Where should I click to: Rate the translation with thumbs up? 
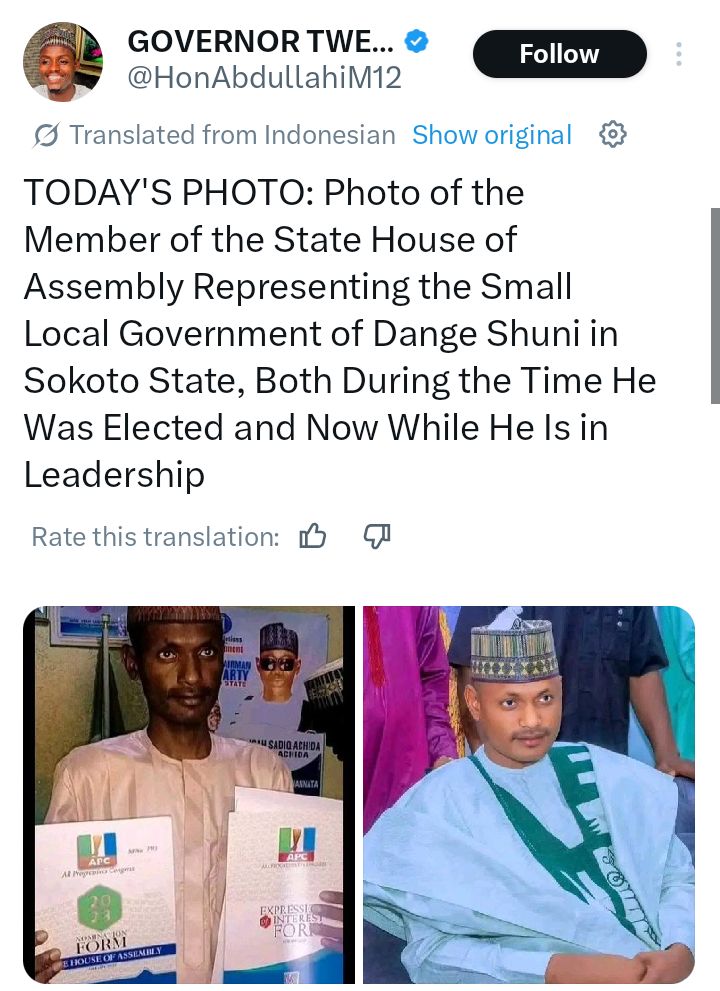[x=313, y=537]
